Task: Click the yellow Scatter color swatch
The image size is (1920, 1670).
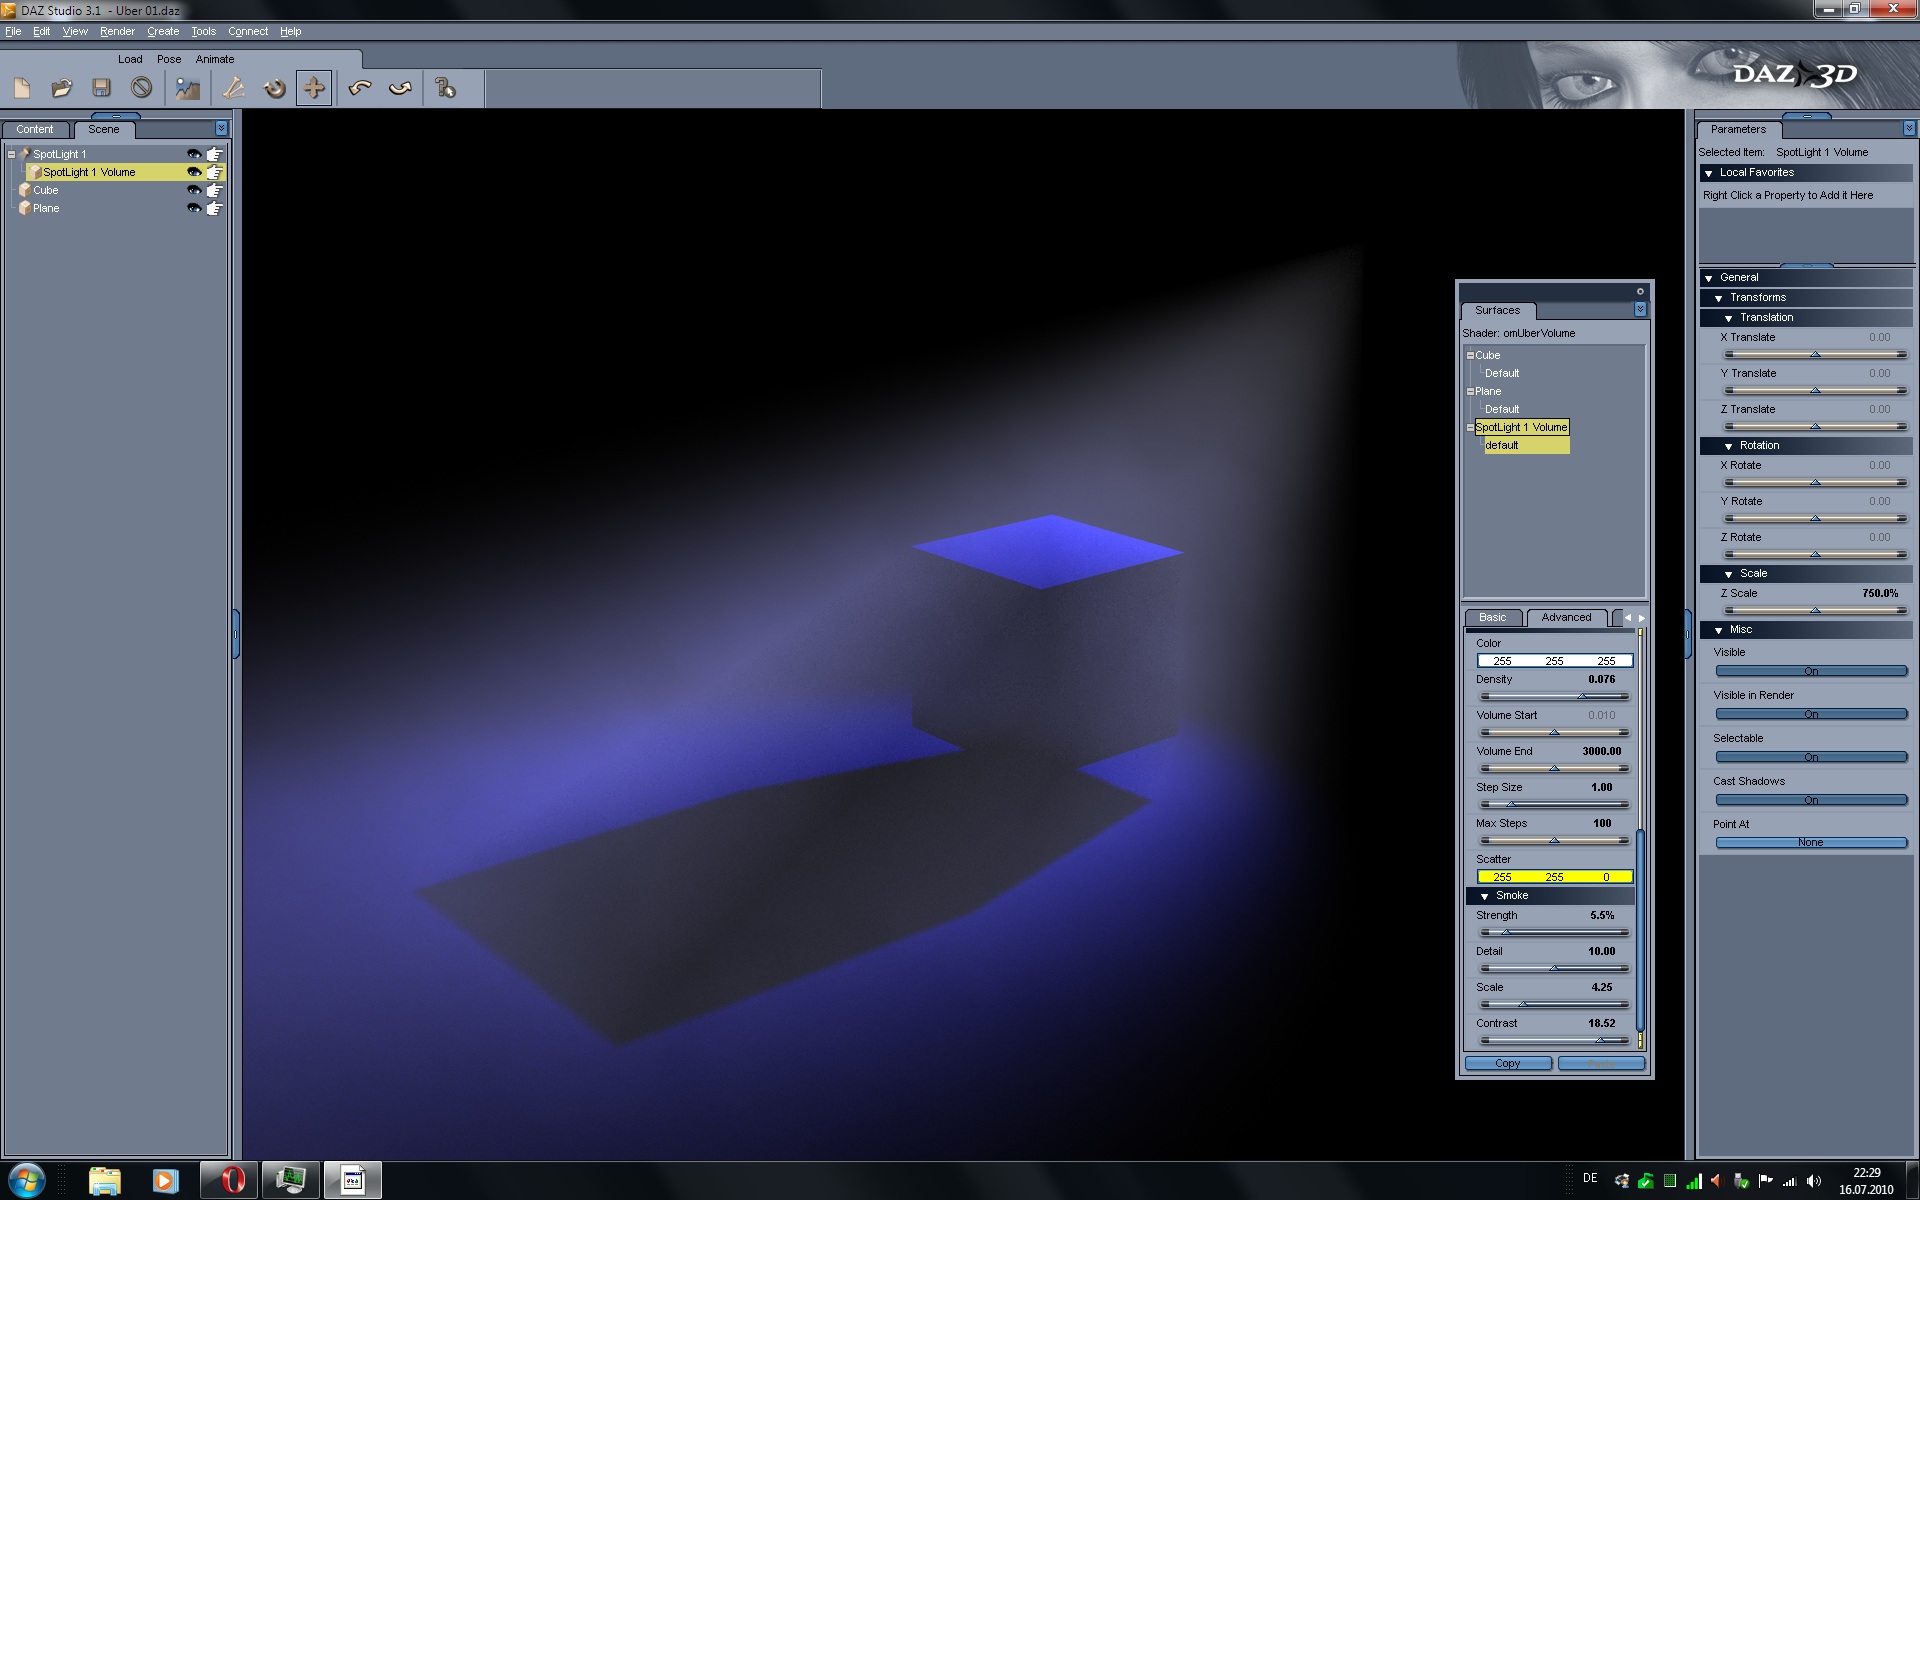Action: (1554, 877)
